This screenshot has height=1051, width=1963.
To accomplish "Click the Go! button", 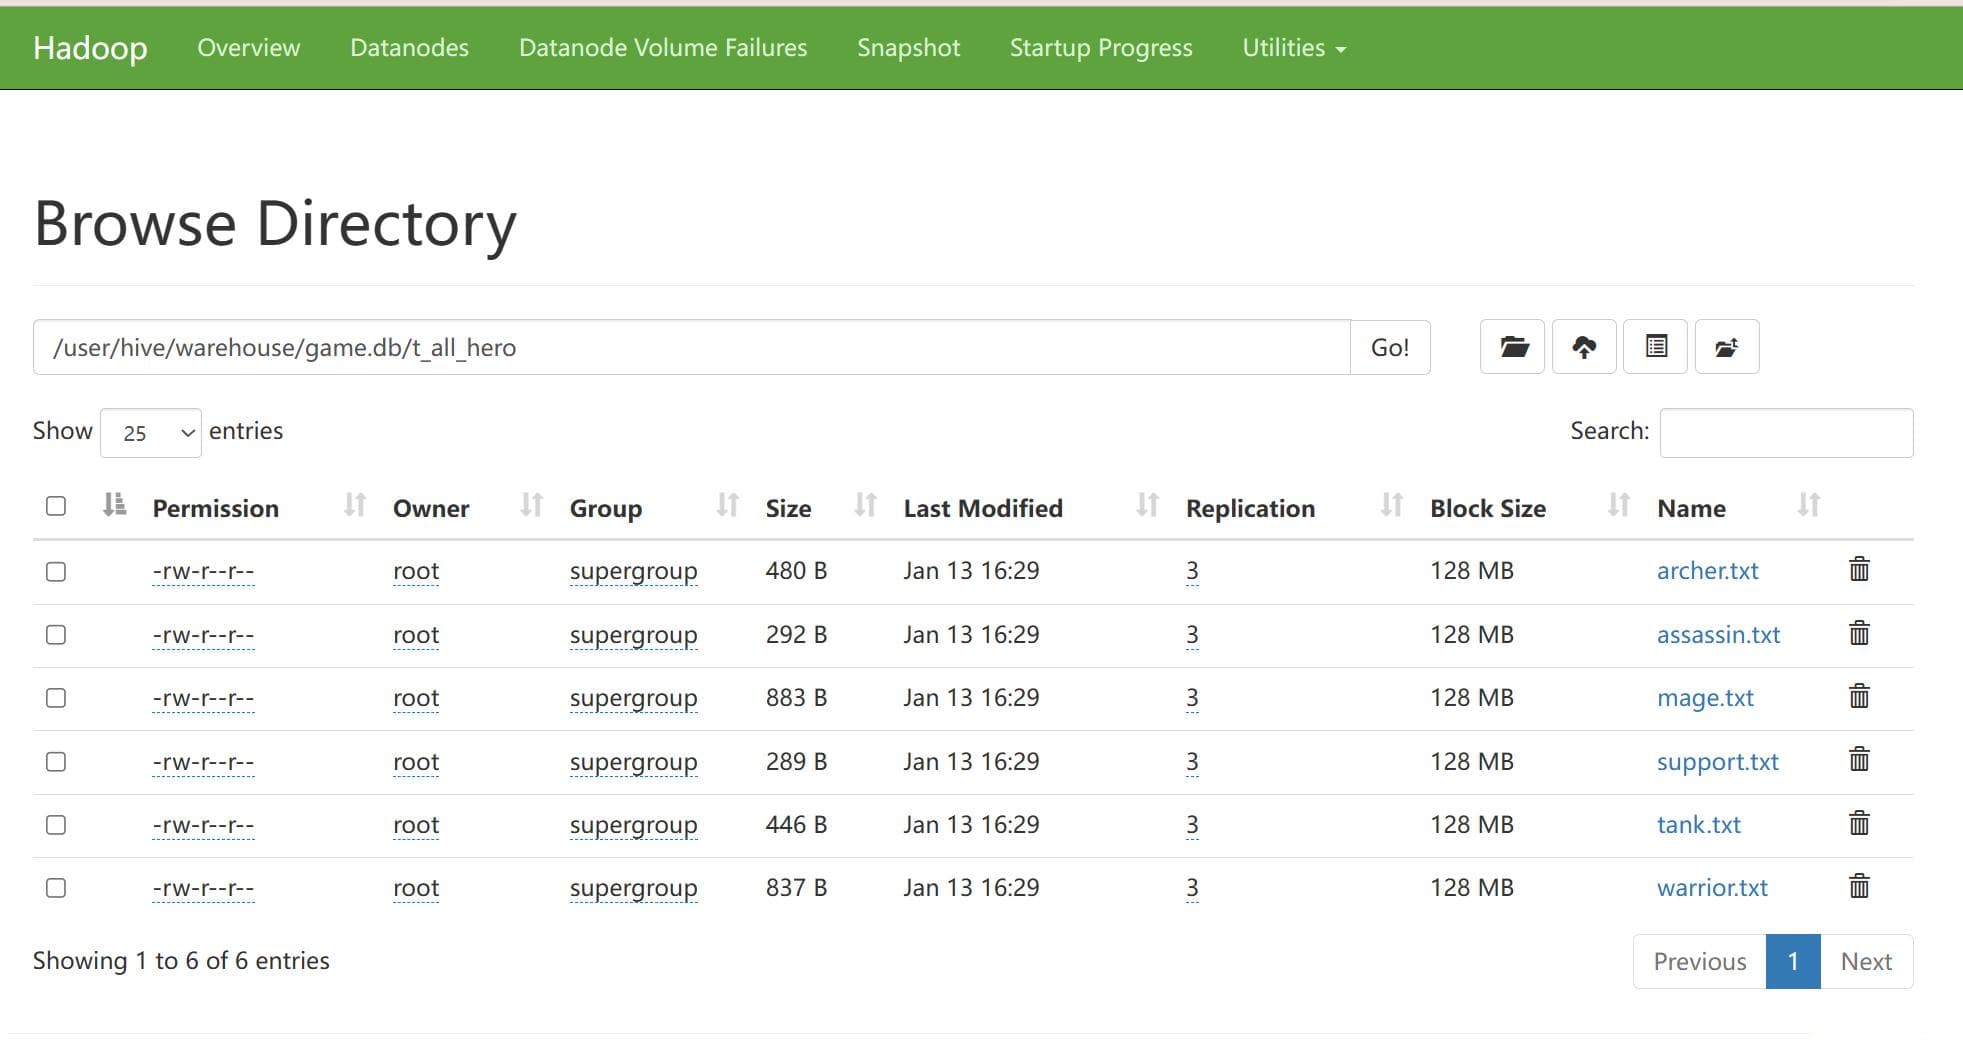I will [1390, 347].
